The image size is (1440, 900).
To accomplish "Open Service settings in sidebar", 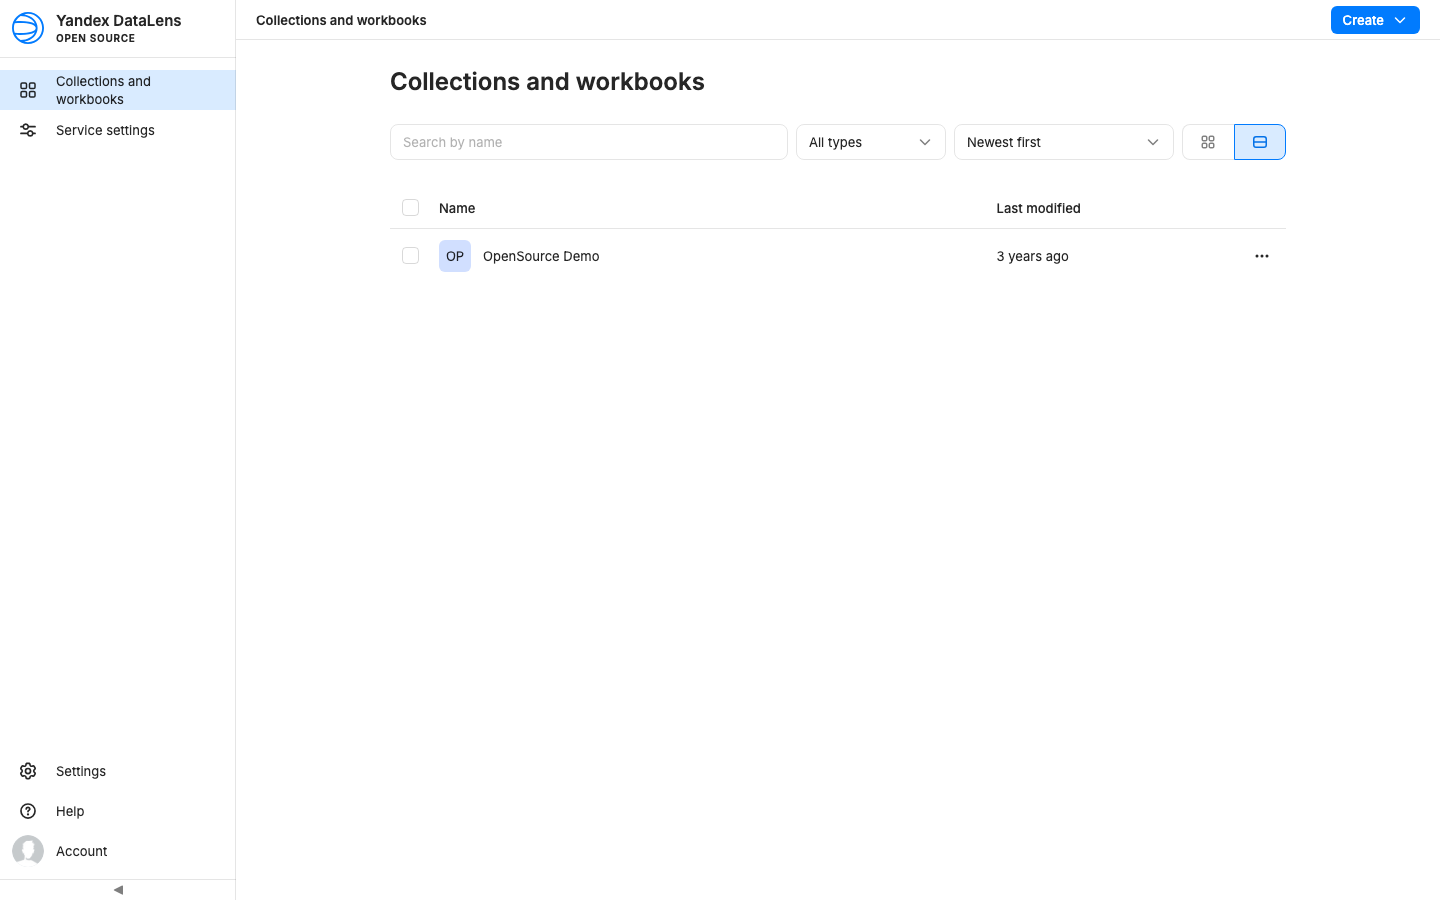I will [118, 130].
